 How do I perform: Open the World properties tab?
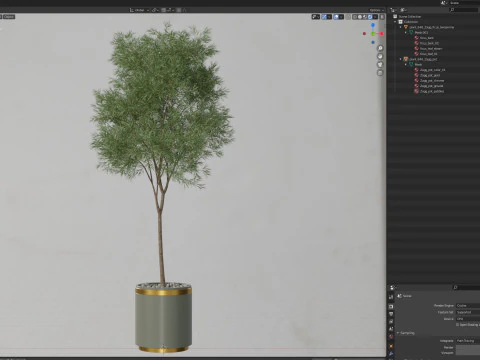(x=391, y=337)
